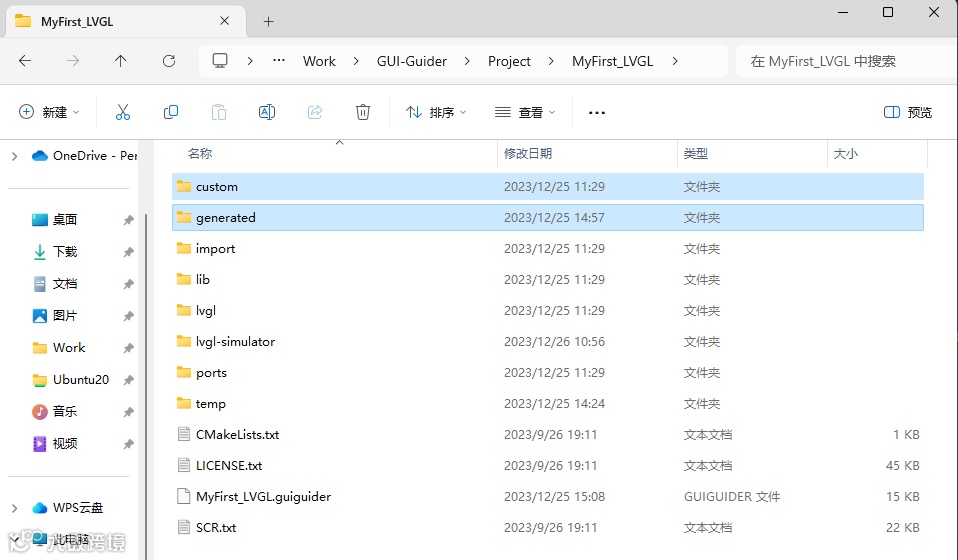Image resolution: width=958 pixels, height=560 pixels.
Task: Click the chevron after Project breadcrumb
Action: click(551, 61)
